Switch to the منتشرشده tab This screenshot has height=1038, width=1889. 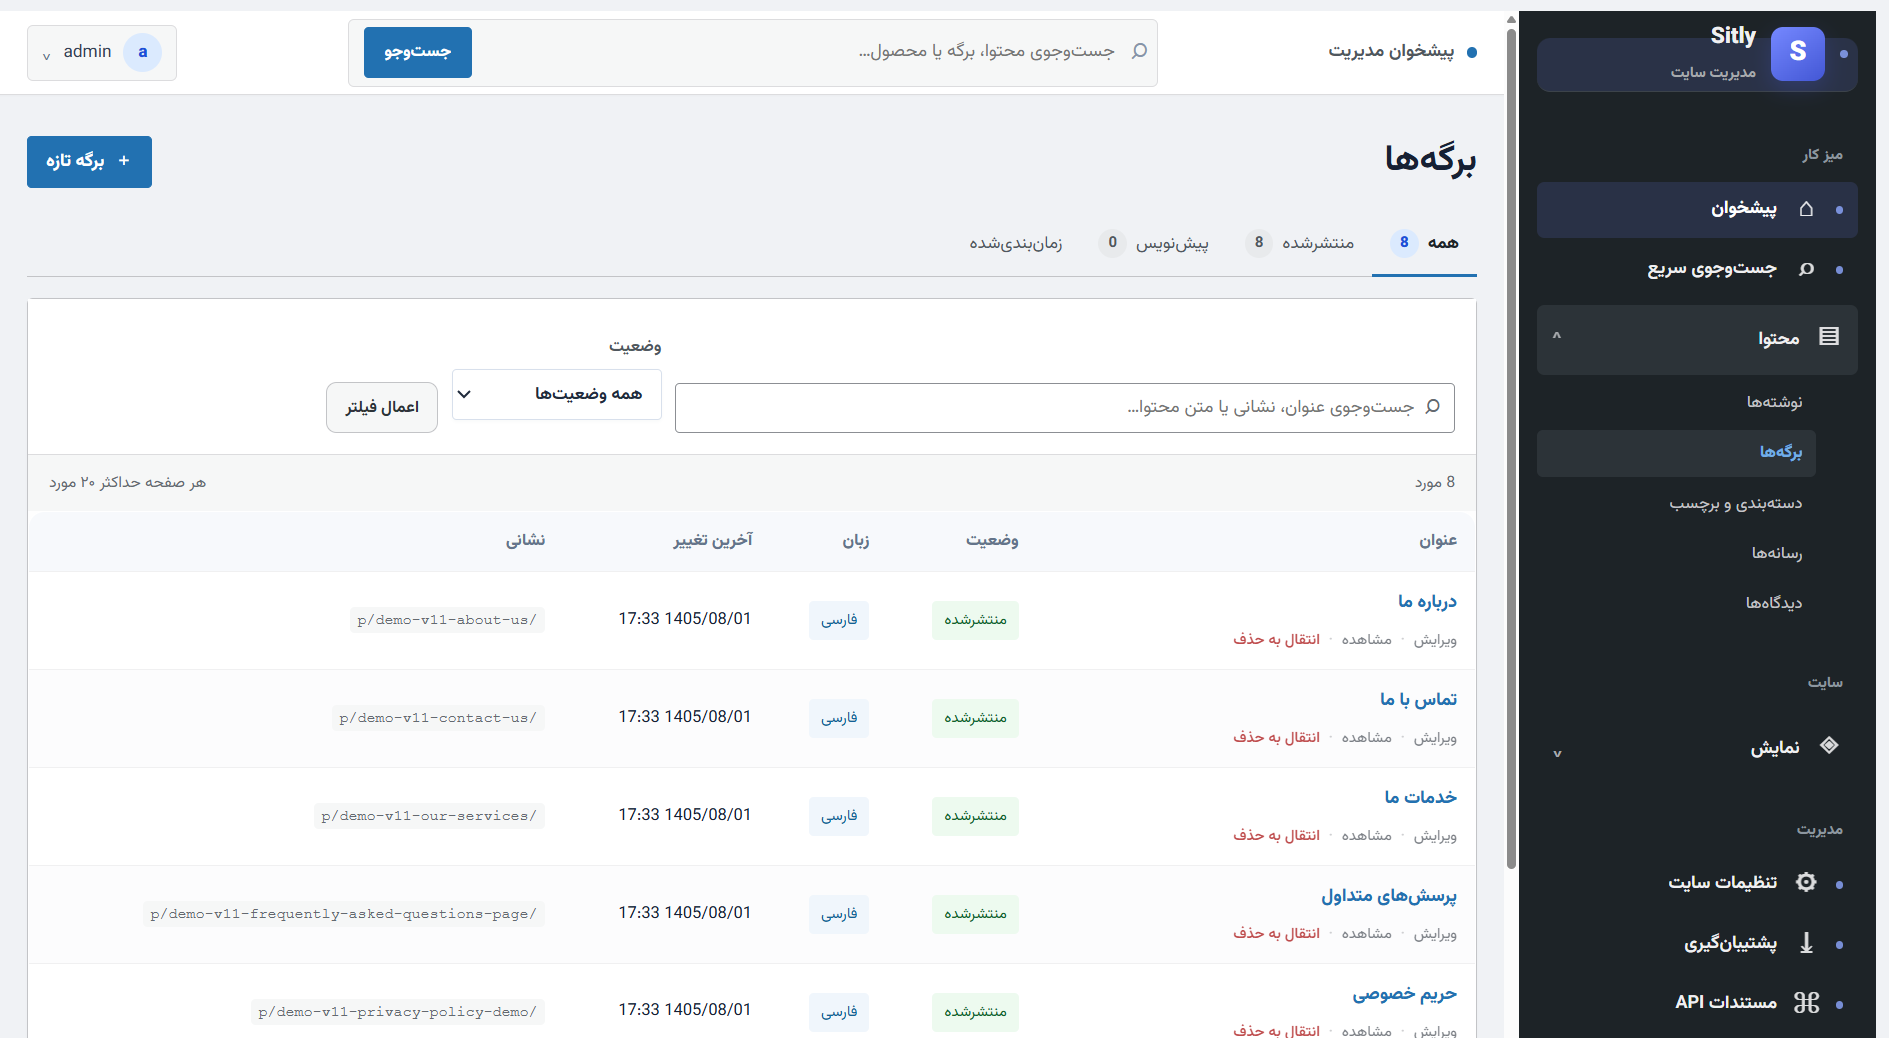click(x=1300, y=243)
